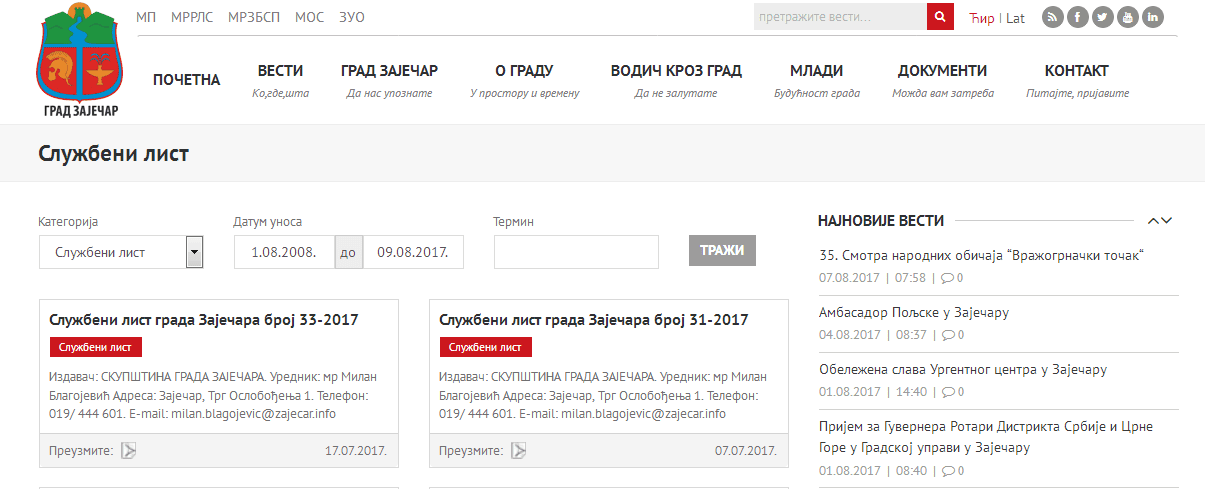Open news article Амбасадор Пољске у Зајечару
Image resolution: width=1205 pixels, height=489 pixels.
913,312
